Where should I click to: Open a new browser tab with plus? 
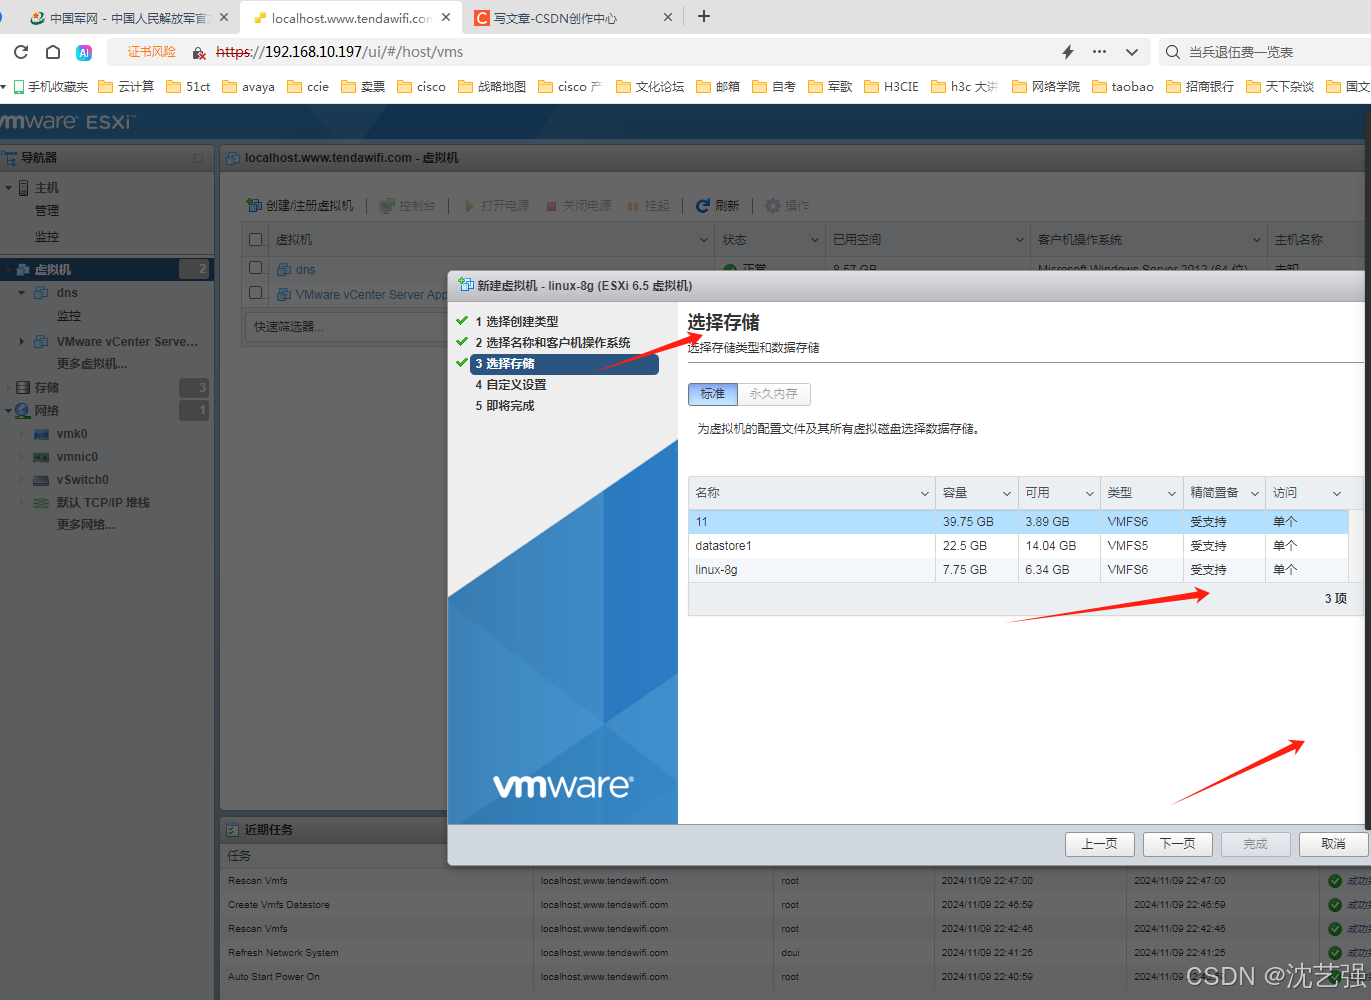(x=704, y=16)
